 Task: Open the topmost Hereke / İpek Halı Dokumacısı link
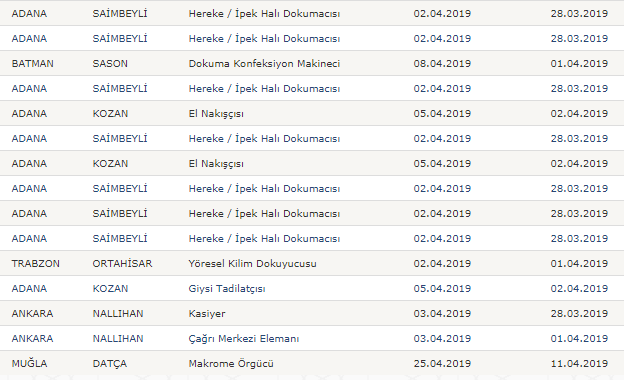tap(264, 14)
